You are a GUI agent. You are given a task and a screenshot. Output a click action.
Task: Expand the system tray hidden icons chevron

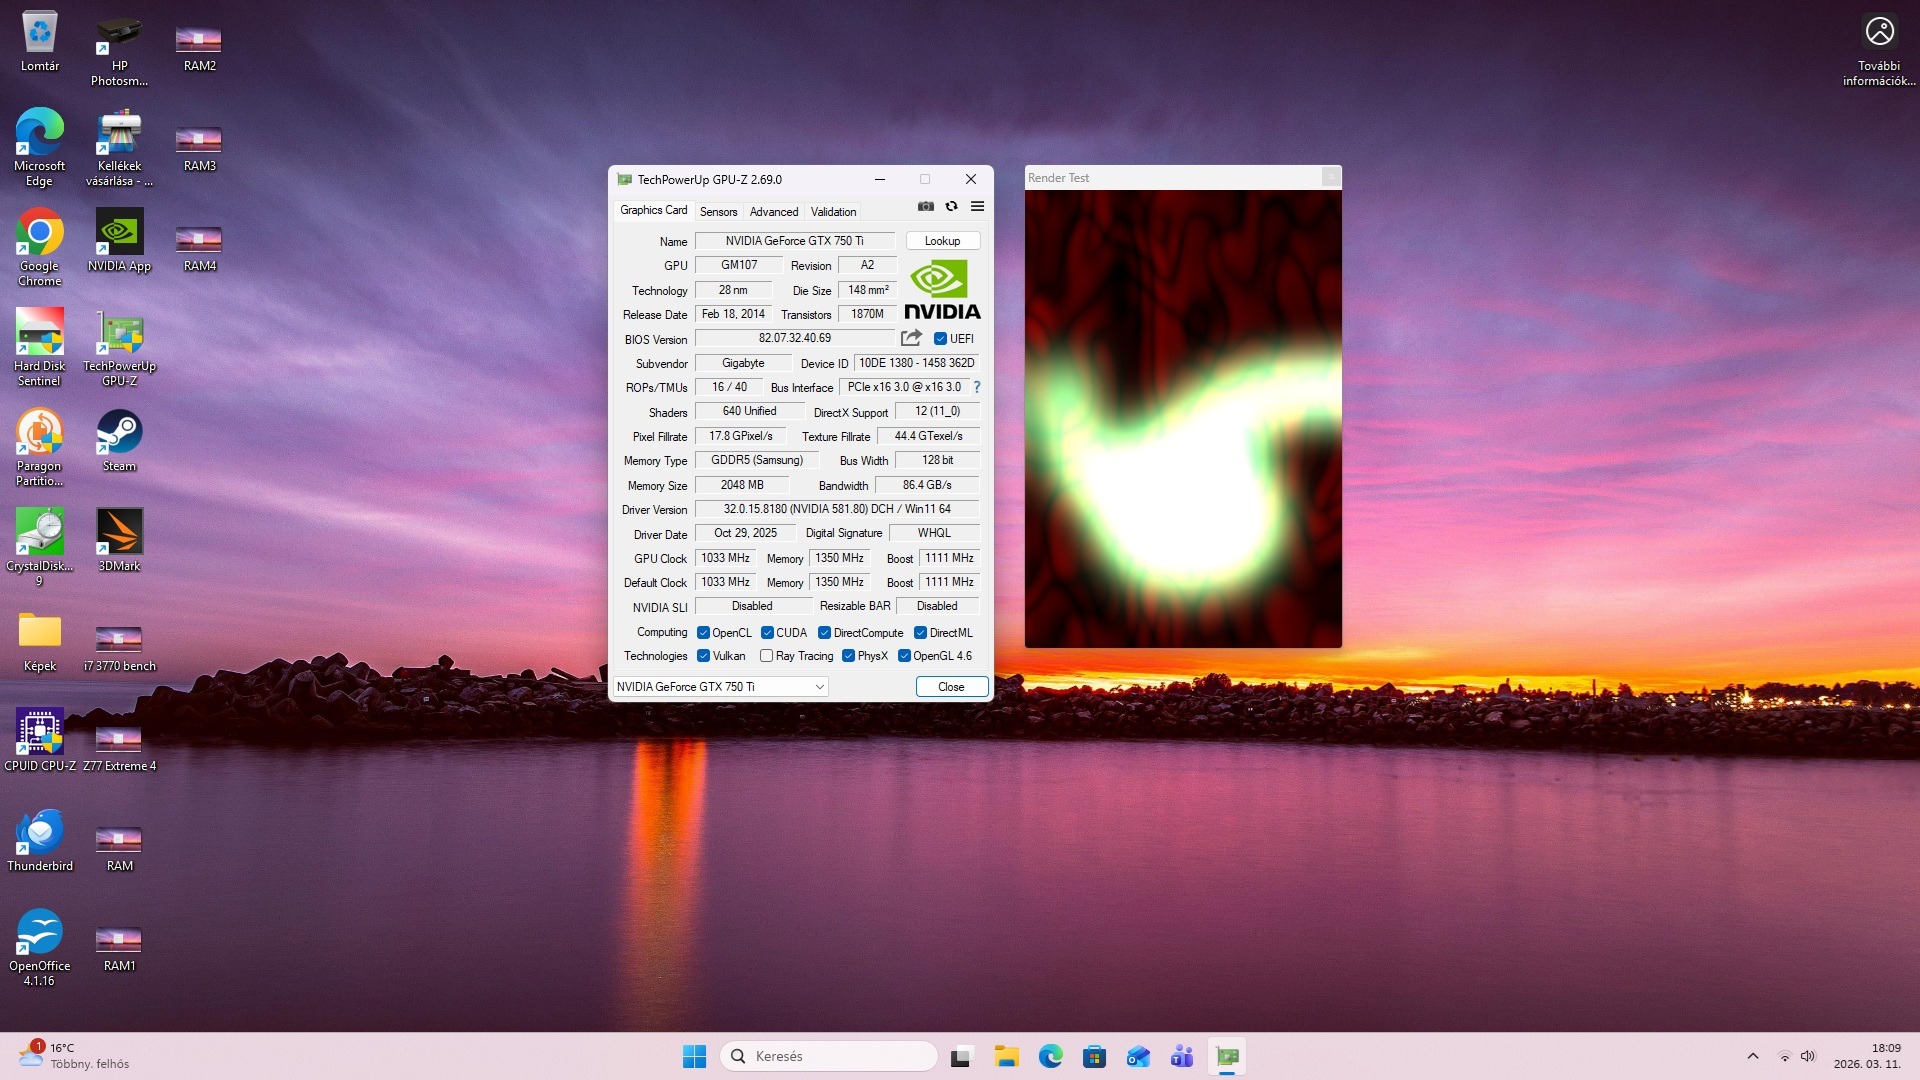(1752, 1056)
